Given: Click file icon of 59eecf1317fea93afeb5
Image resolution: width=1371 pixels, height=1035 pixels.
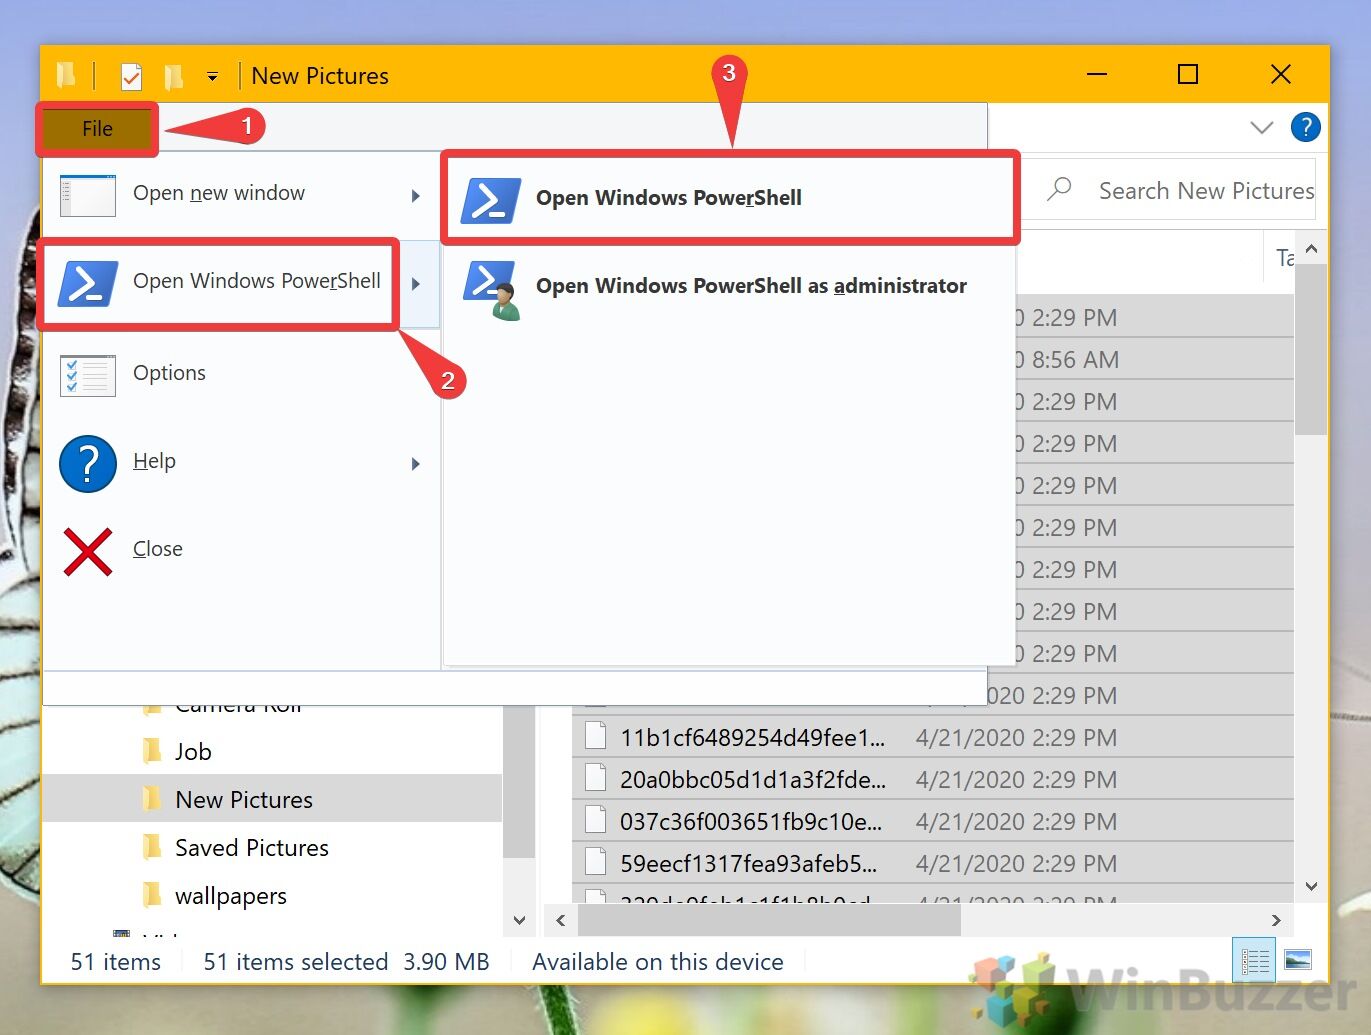Looking at the screenshot, I should [x=595, y=862].
